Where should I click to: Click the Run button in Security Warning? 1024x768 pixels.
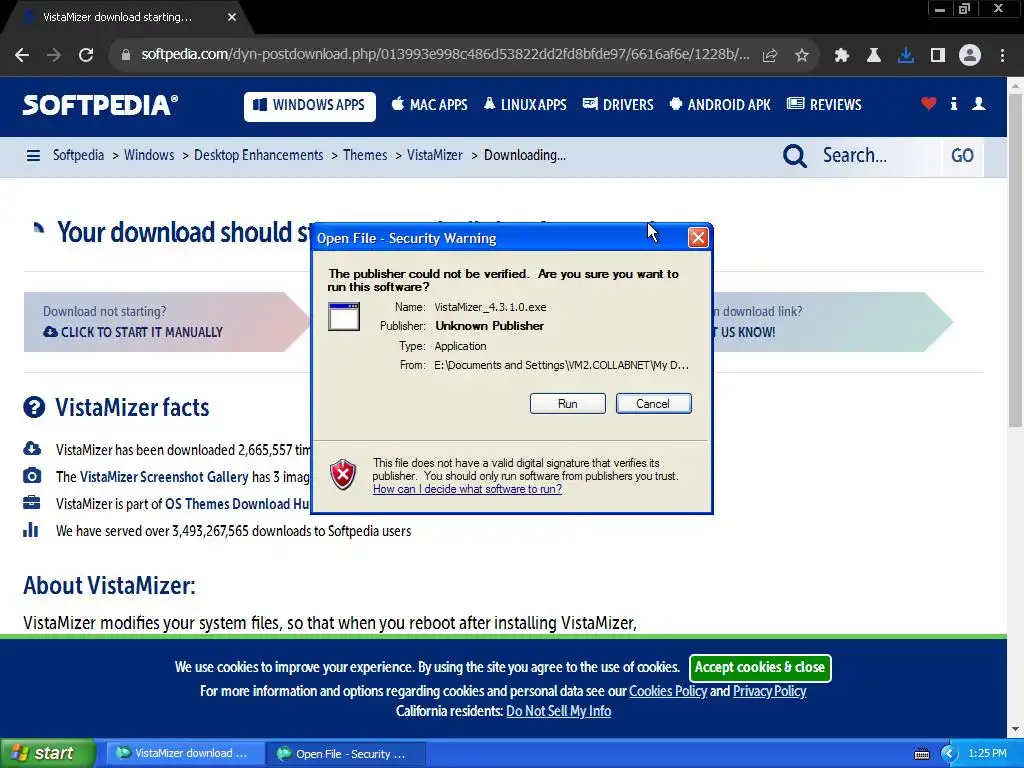coord(568,404)
